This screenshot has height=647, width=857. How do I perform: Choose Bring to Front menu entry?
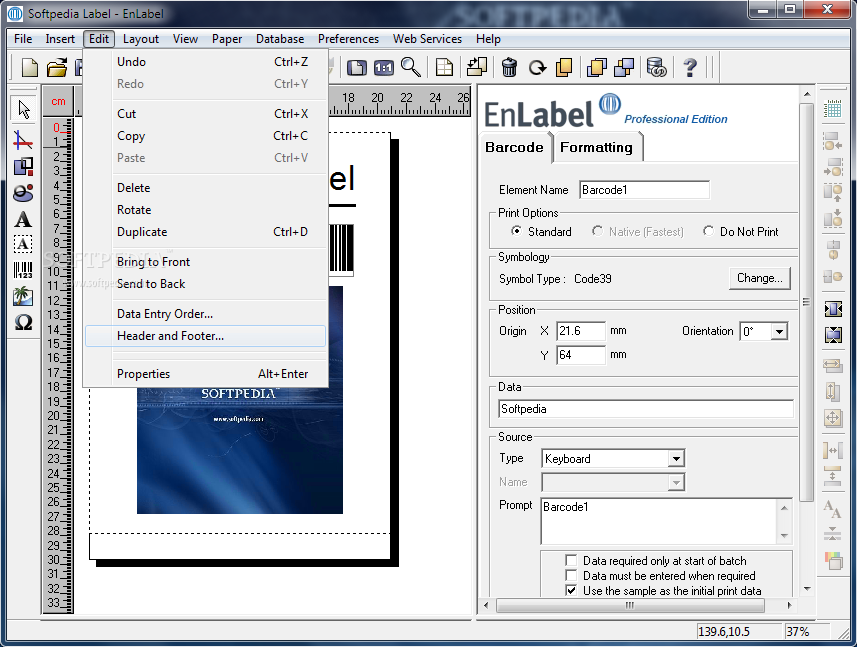[x=206, y=262]
